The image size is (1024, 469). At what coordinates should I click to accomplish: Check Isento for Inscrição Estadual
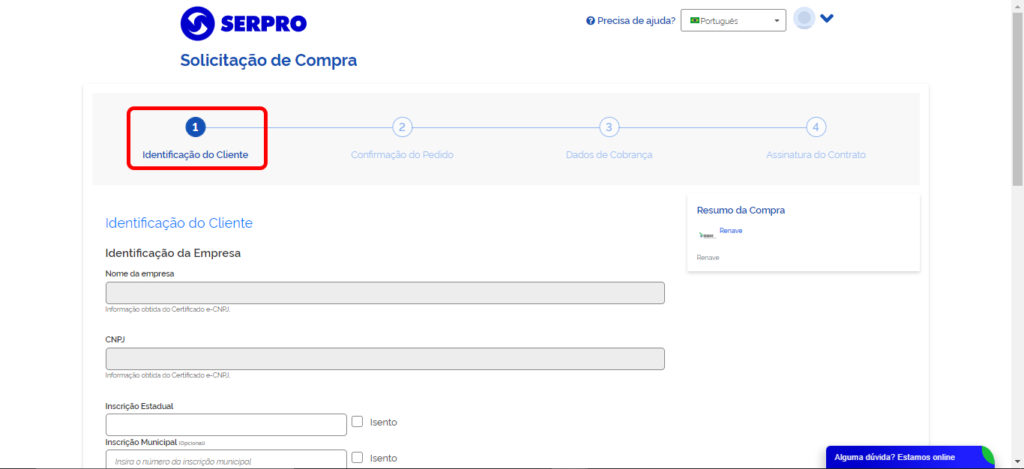(357, 422)
